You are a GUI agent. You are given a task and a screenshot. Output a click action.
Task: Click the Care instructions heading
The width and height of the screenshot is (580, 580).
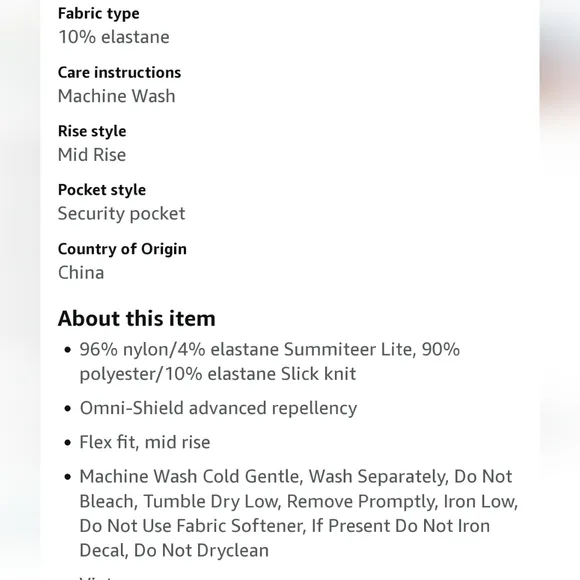(x=119, y=72)
